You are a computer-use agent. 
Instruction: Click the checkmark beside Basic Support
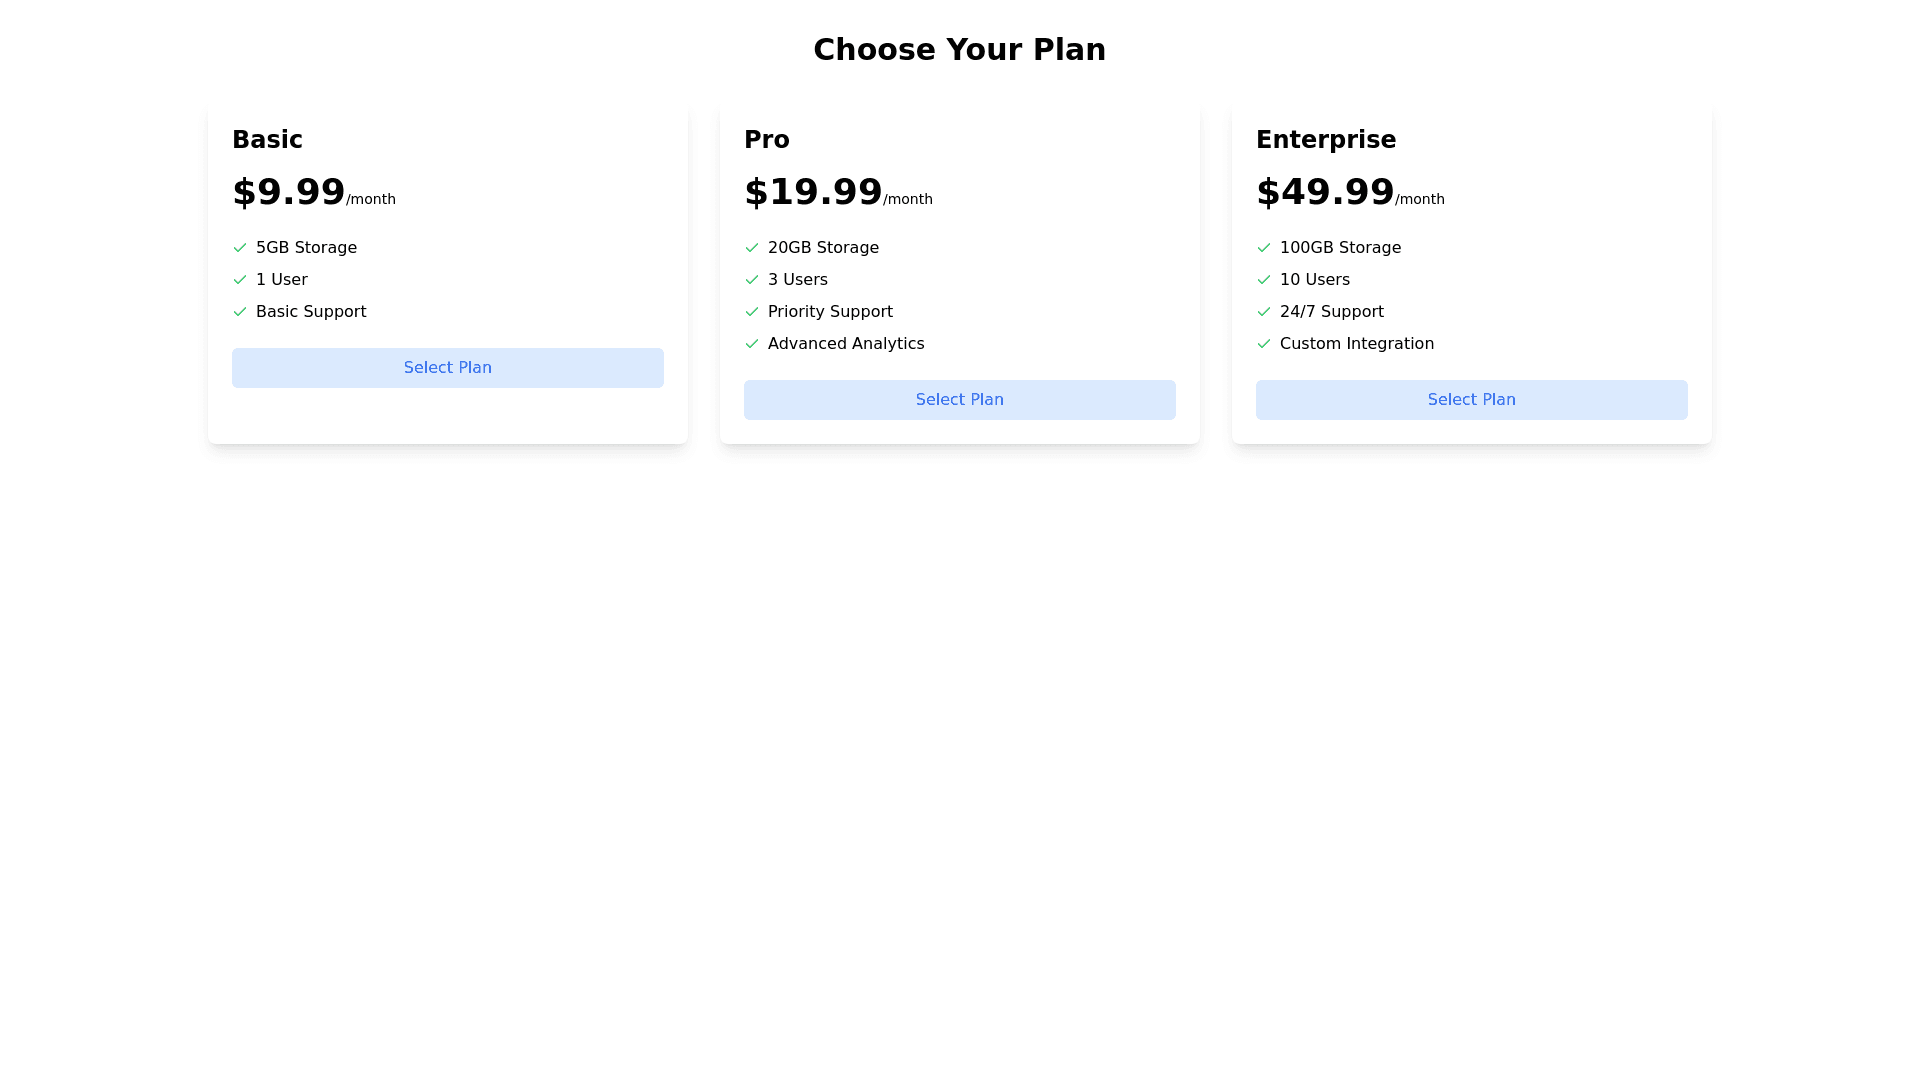pyautogui.click(x=240, y=312)
